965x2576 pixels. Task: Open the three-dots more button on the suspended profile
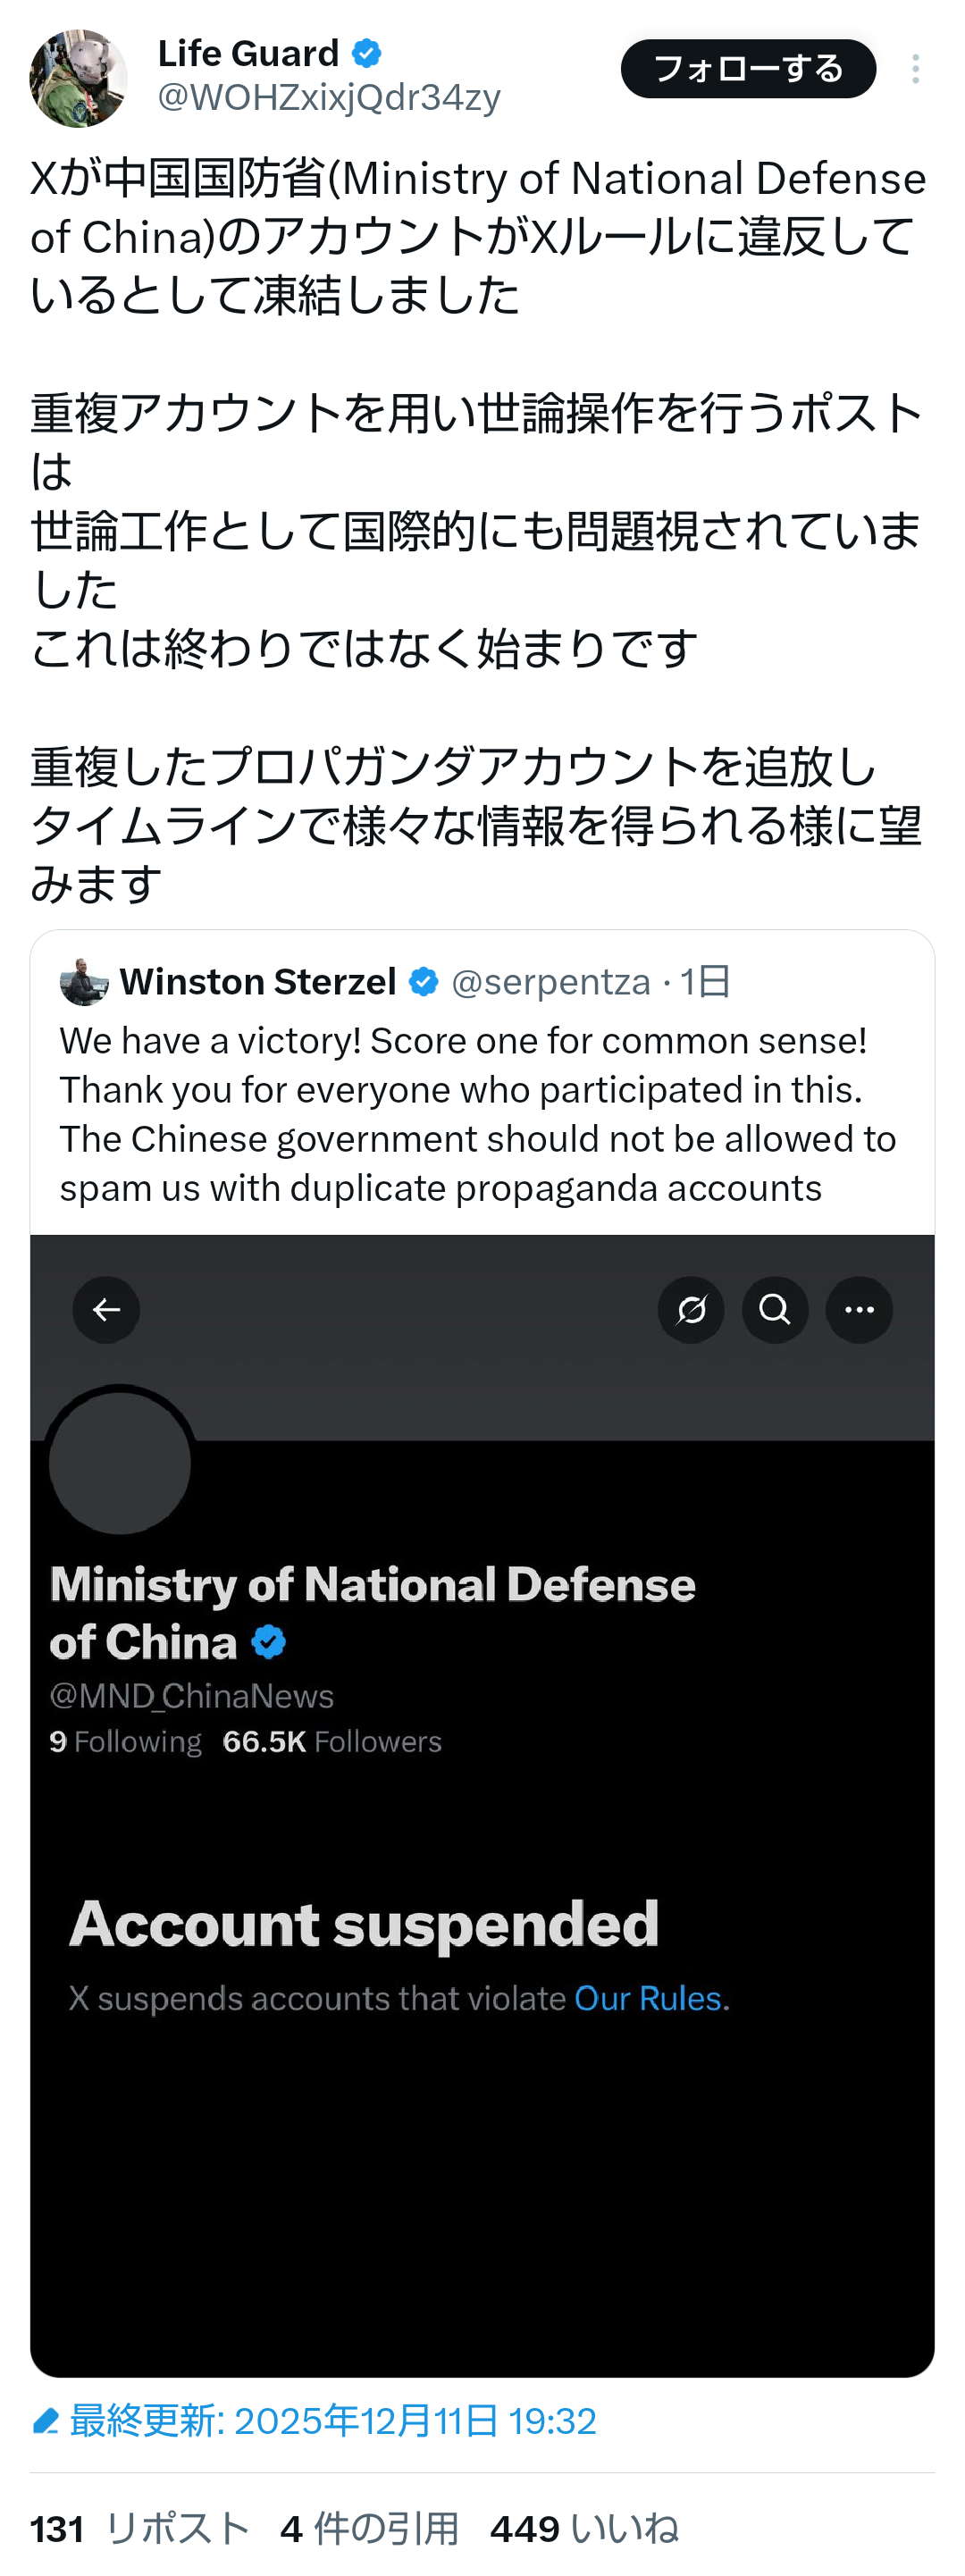859,1309
